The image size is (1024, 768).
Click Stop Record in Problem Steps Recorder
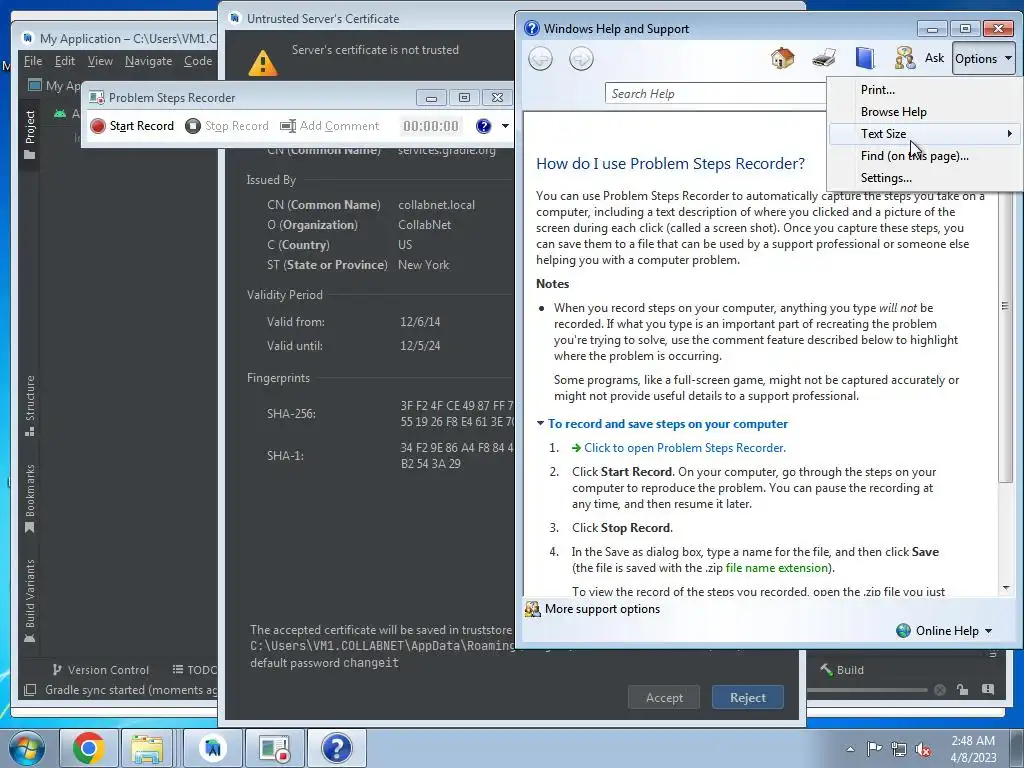pyautogui.click(x=227, y=126)
